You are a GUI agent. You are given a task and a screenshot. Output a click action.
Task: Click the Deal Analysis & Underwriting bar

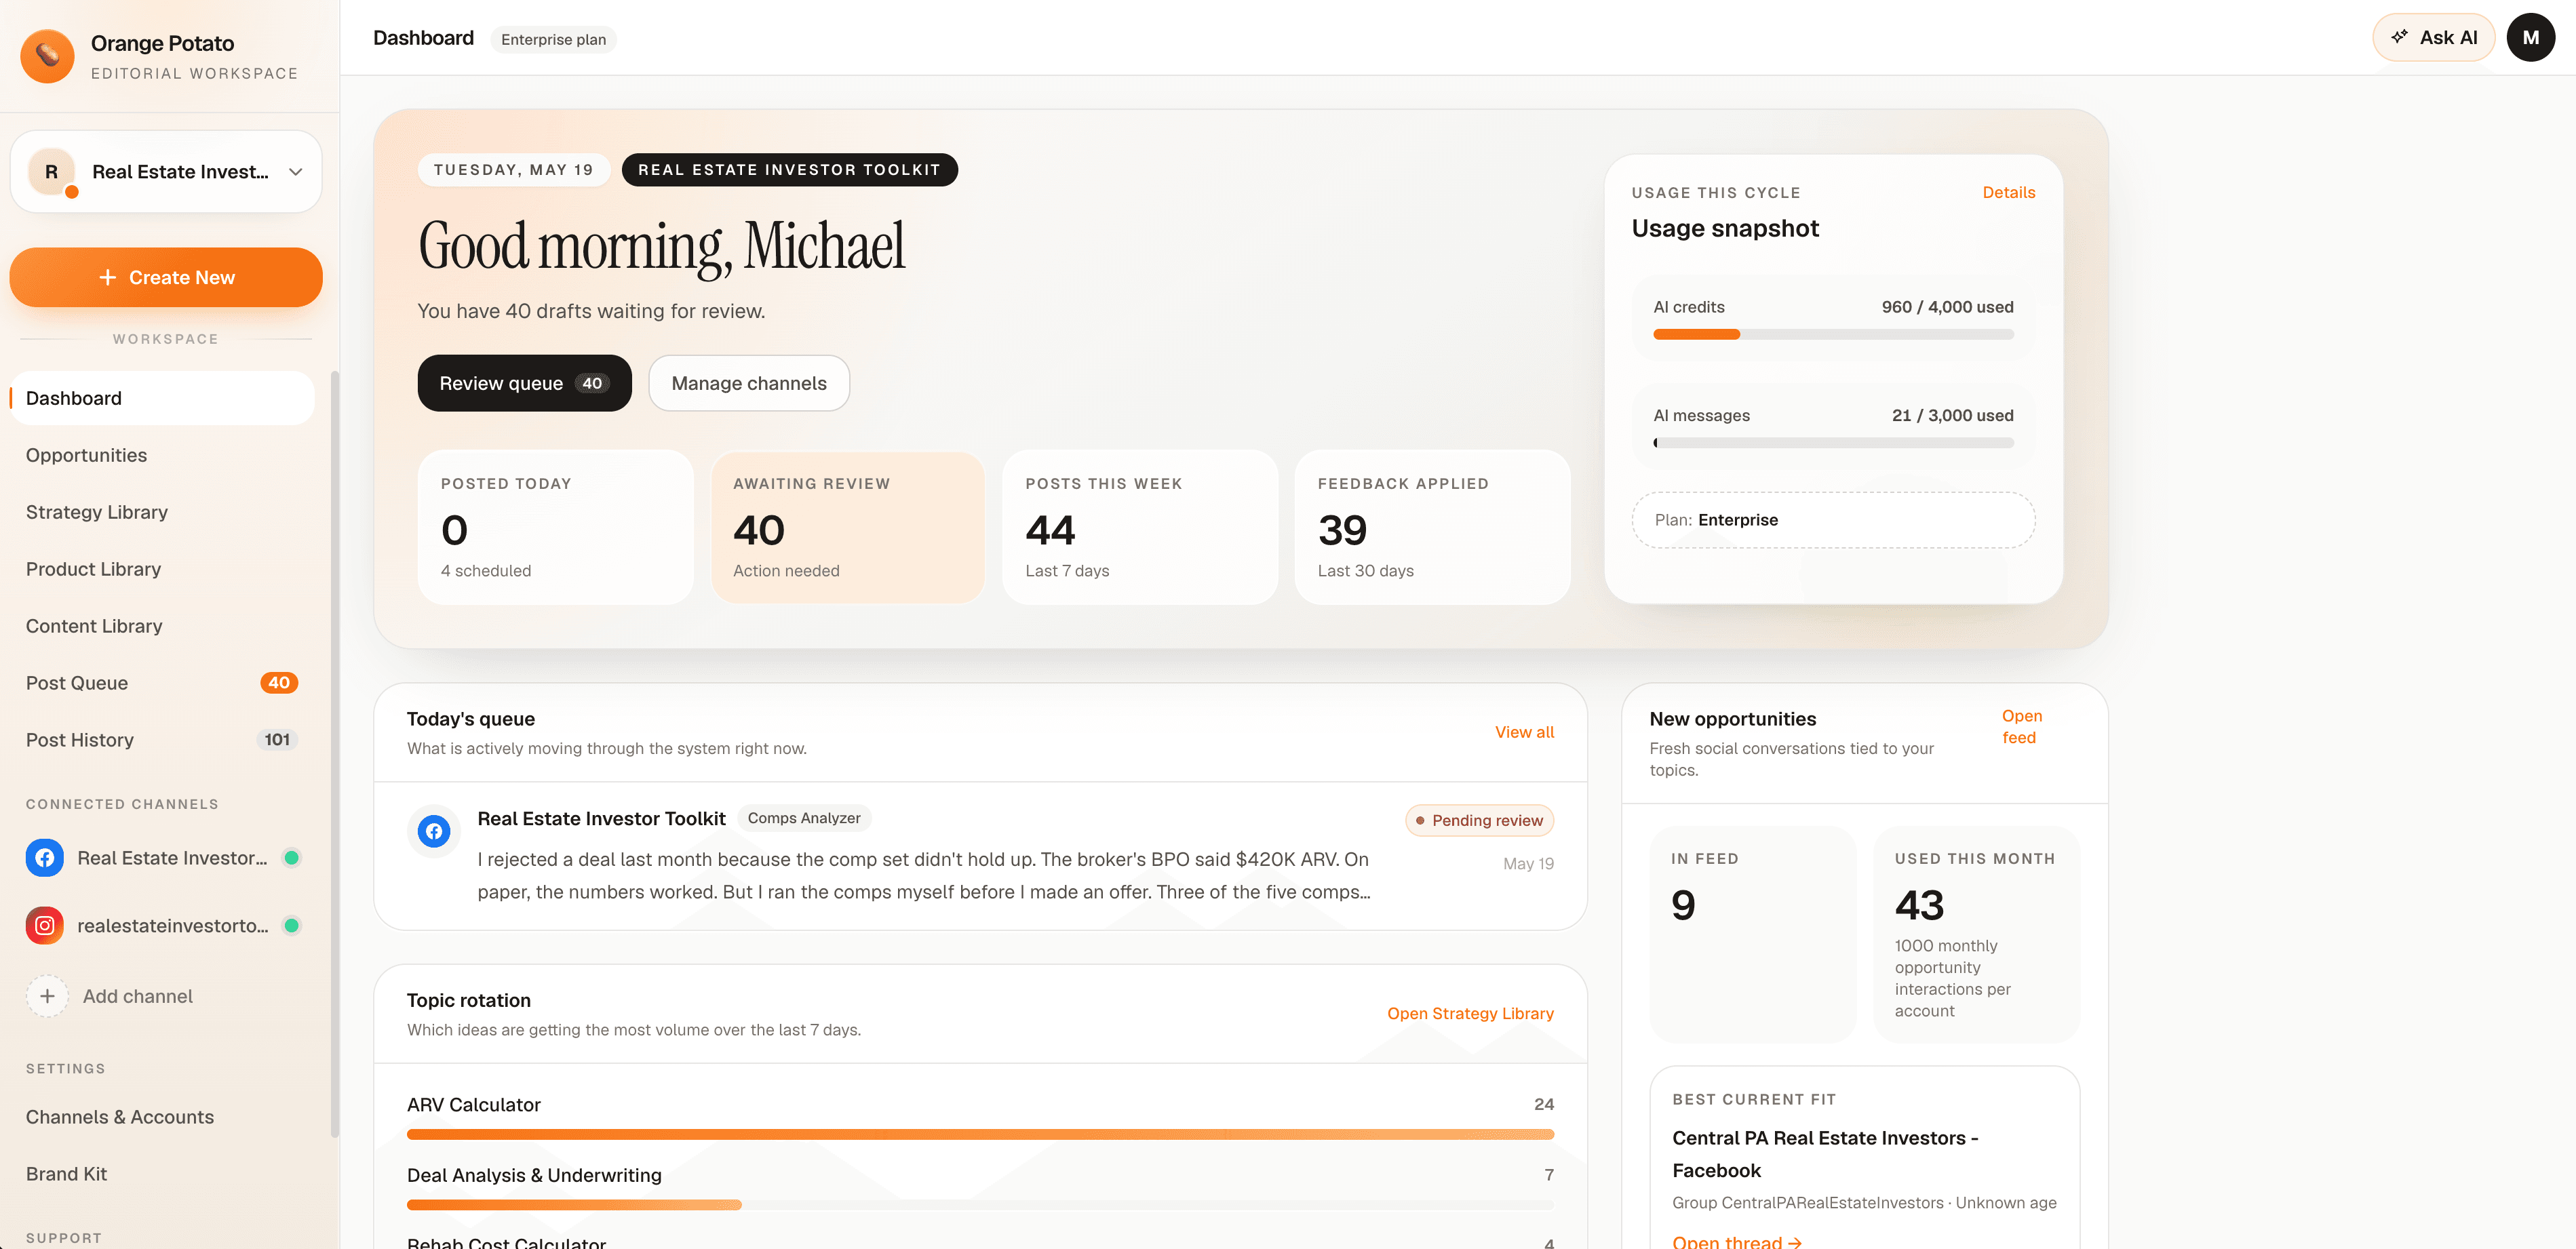[980, 1204]
